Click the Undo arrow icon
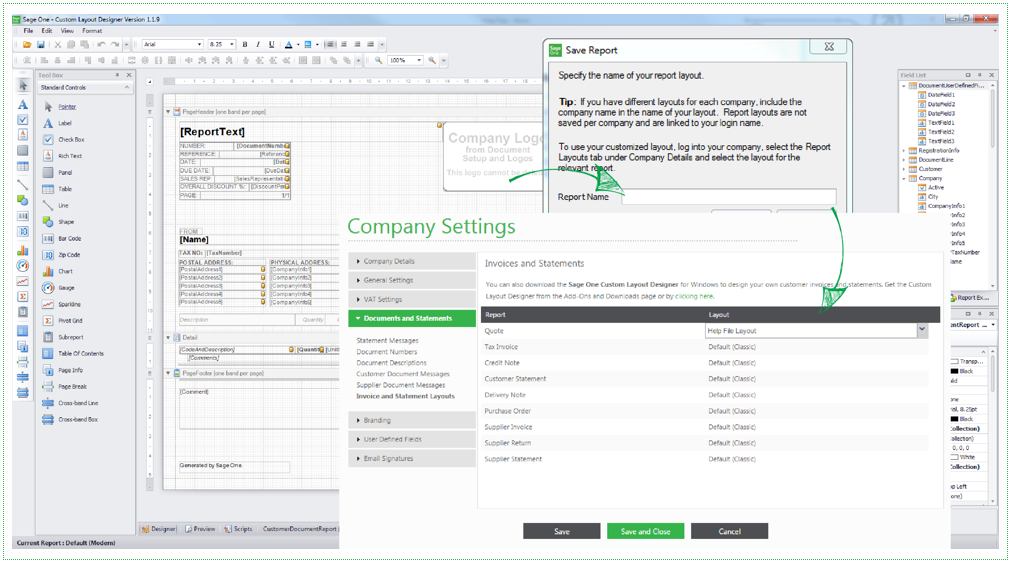This screenshot has width=1011, height=563. tap(101, 44)
